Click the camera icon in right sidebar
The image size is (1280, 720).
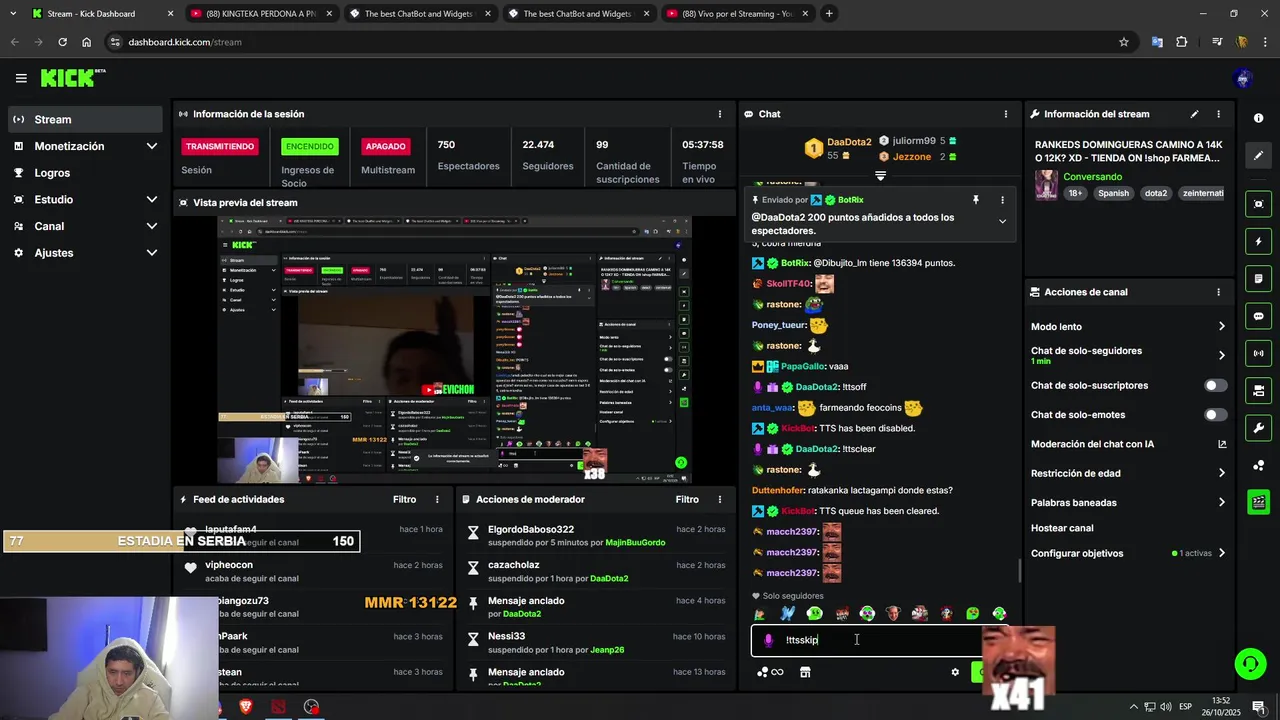coord(1258,390)
